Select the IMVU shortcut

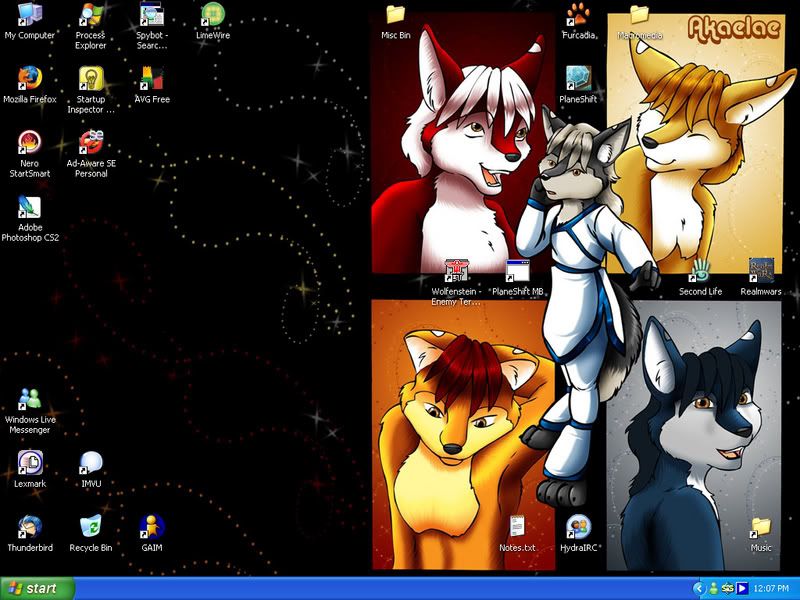point(91,470)
